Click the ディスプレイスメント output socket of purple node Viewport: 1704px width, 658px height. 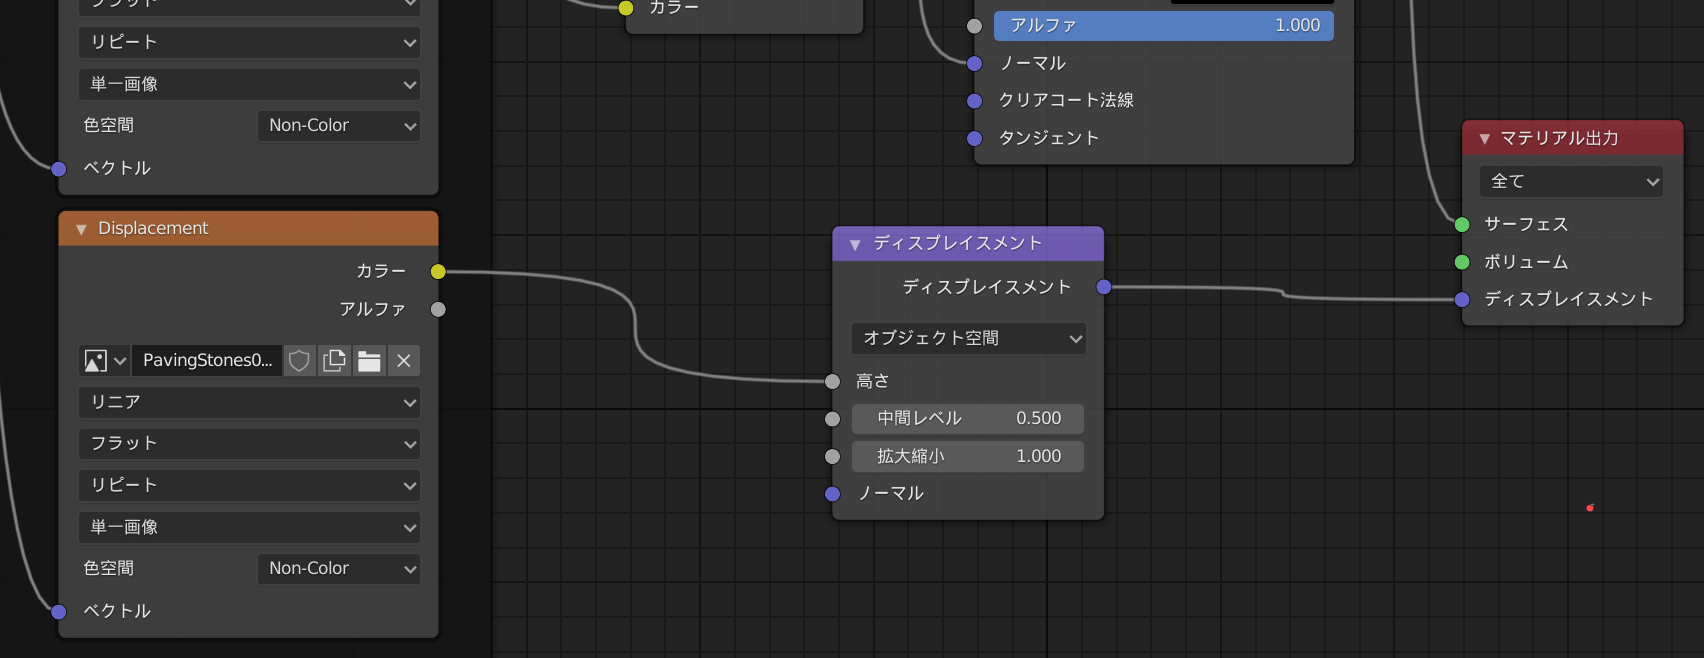tap(1104, 287)
